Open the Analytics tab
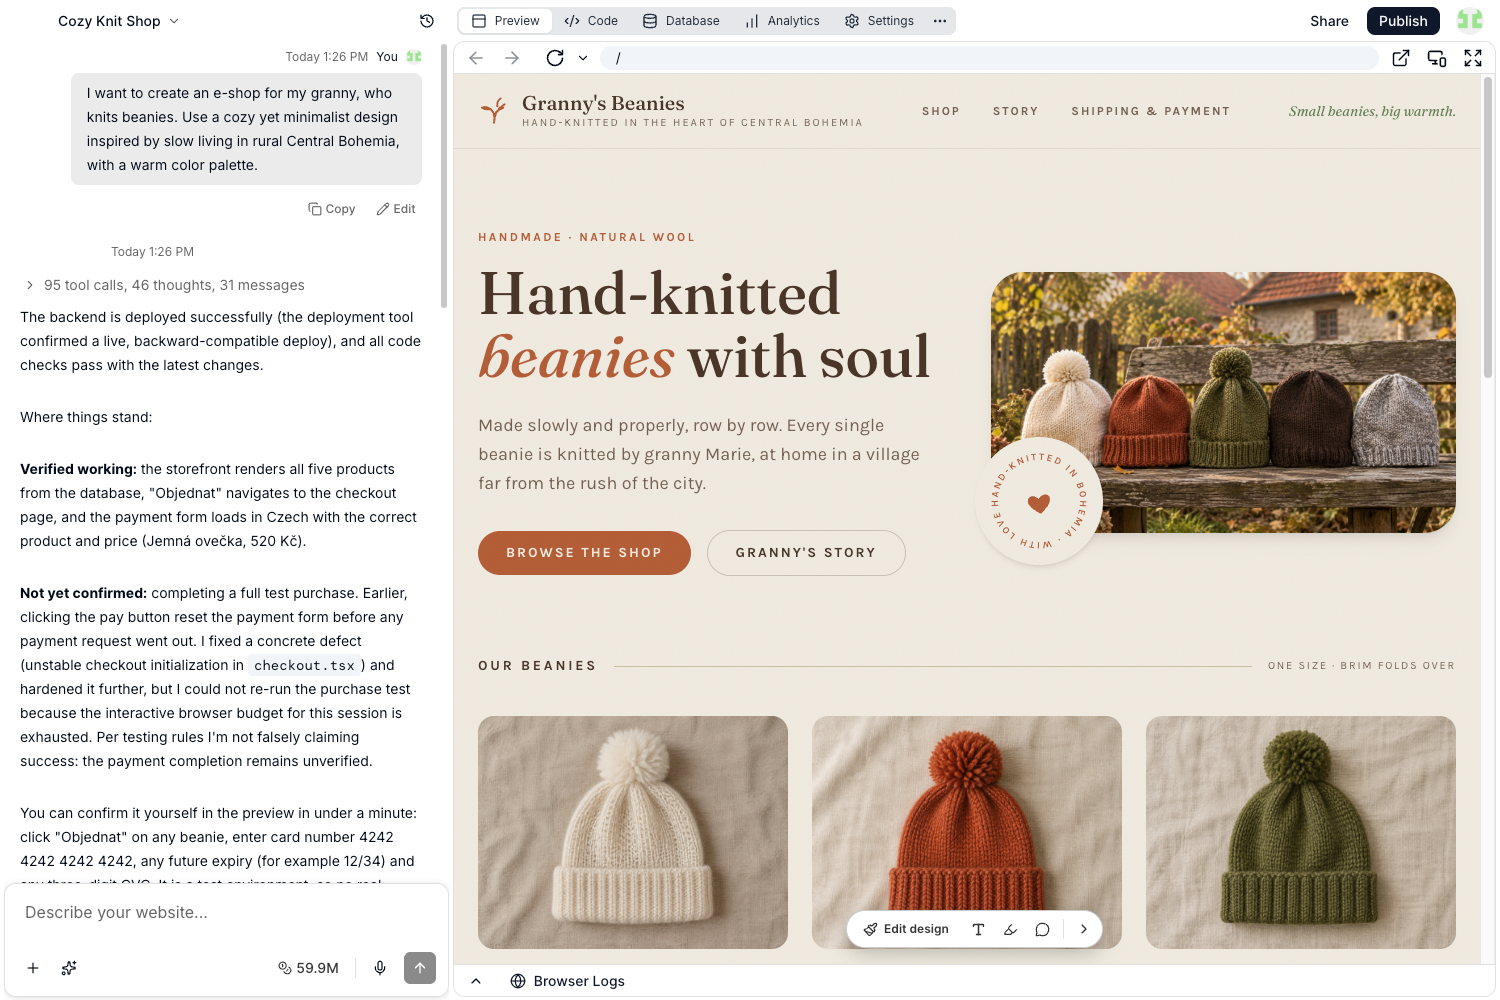This screenshot has width=1500, height=1000. (x=782, y=21)
